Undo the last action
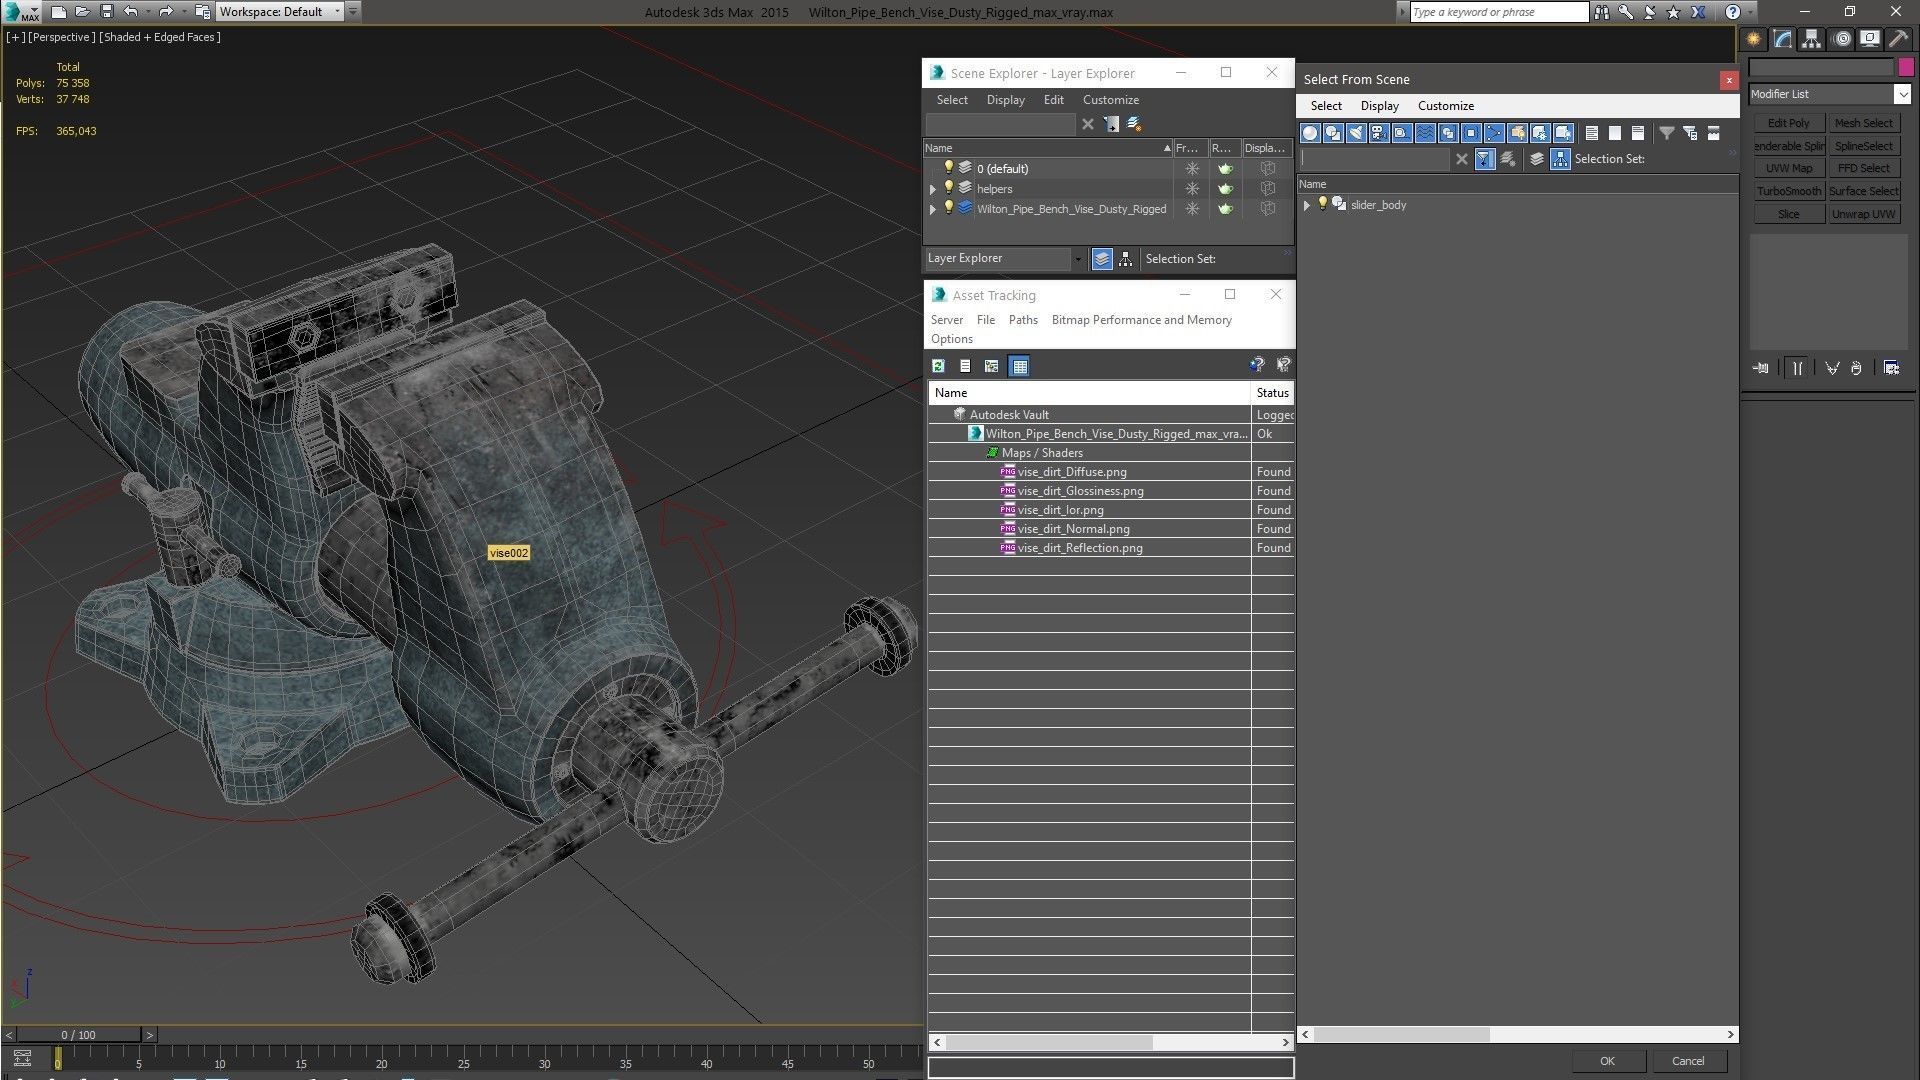The width and height of the screenshot is (1920, 1080). pyautogui.click(x=130, y=12)
